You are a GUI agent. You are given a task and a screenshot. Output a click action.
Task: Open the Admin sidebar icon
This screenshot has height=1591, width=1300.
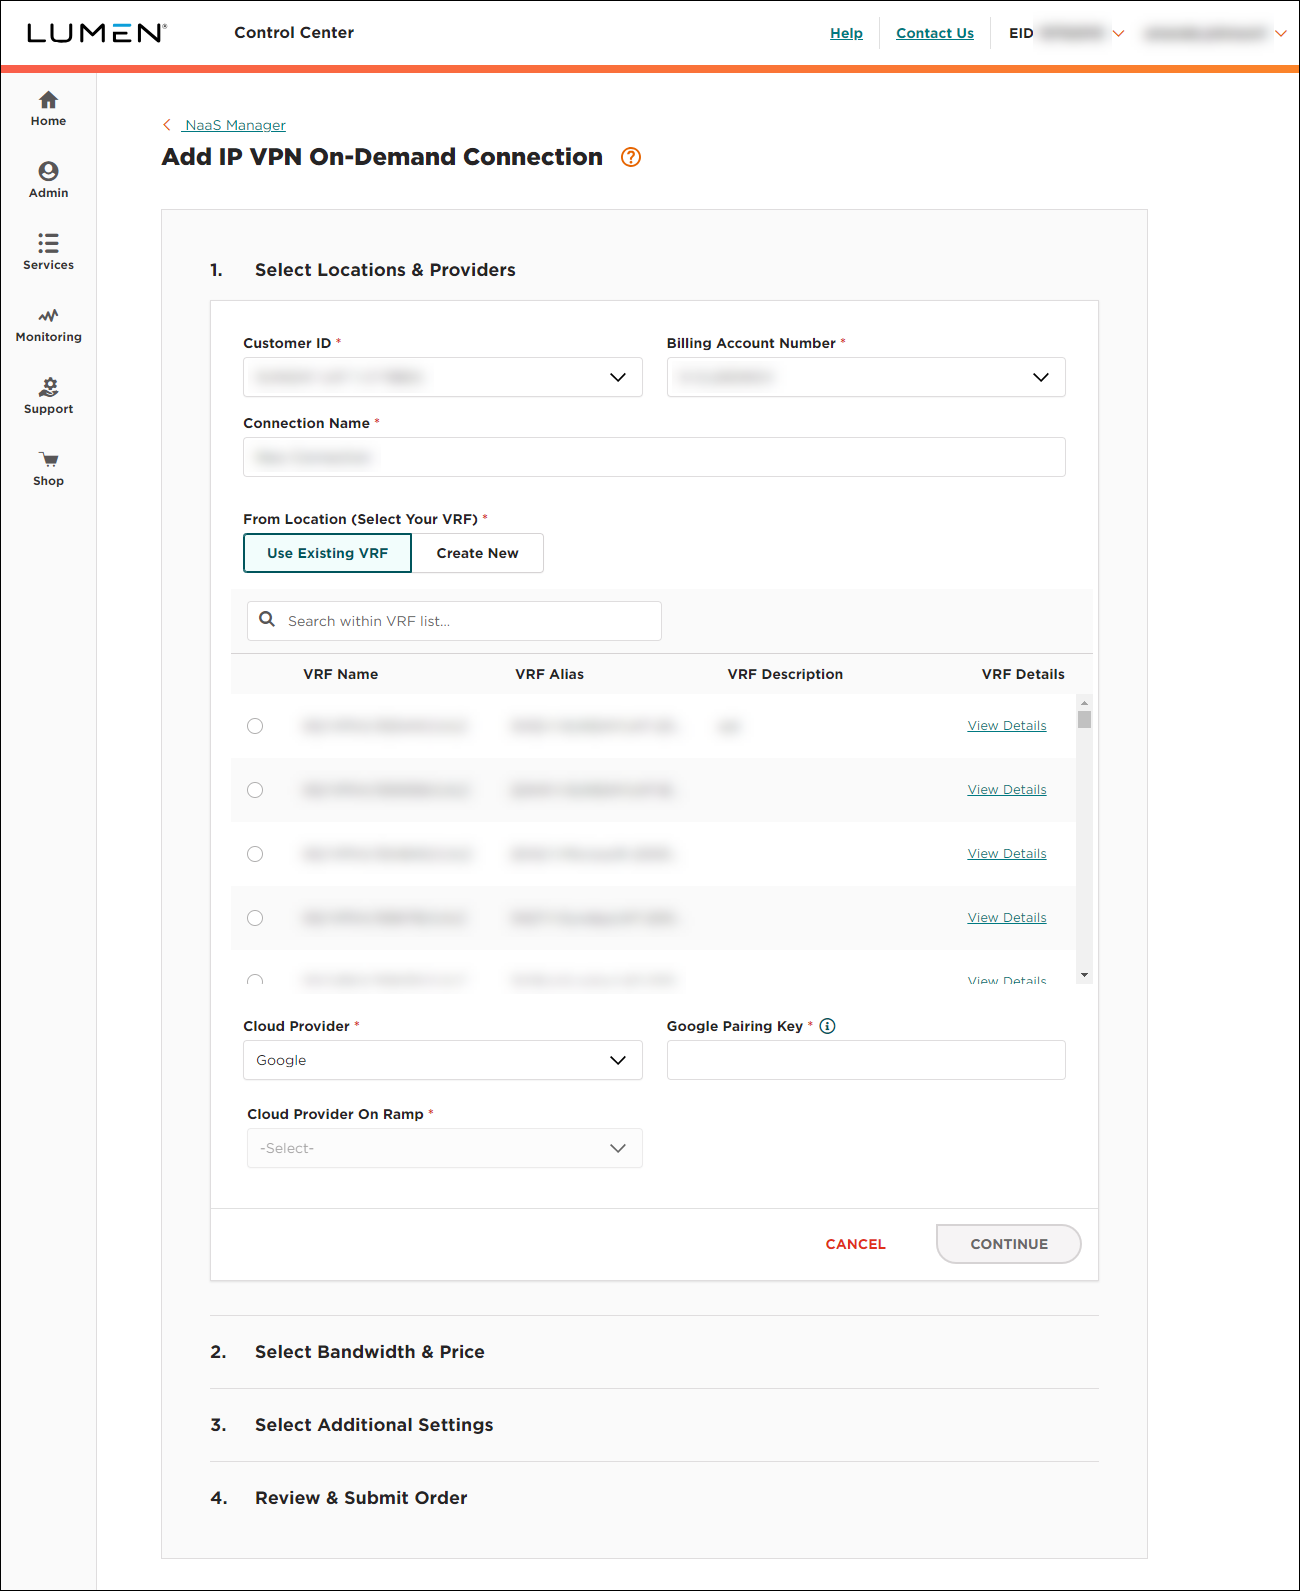pos(48,171)
